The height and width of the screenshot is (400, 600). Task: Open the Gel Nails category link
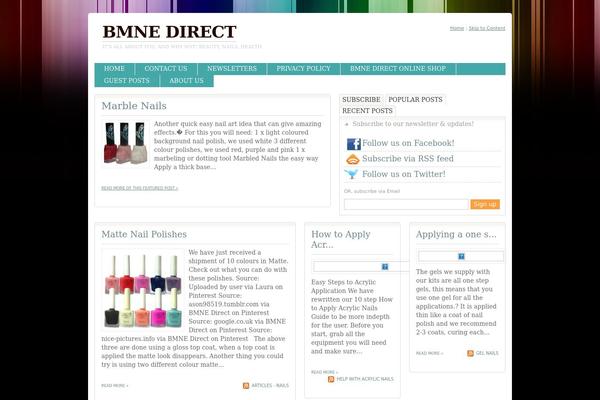click(487, 353)
